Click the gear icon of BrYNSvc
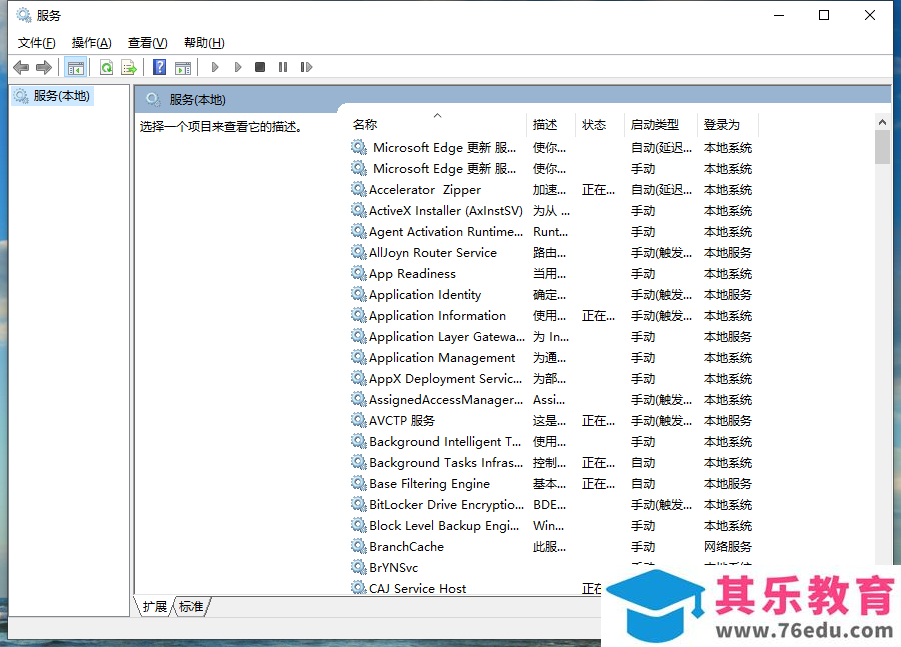Viewport: 901px width, 647px height. pos(359,567)
